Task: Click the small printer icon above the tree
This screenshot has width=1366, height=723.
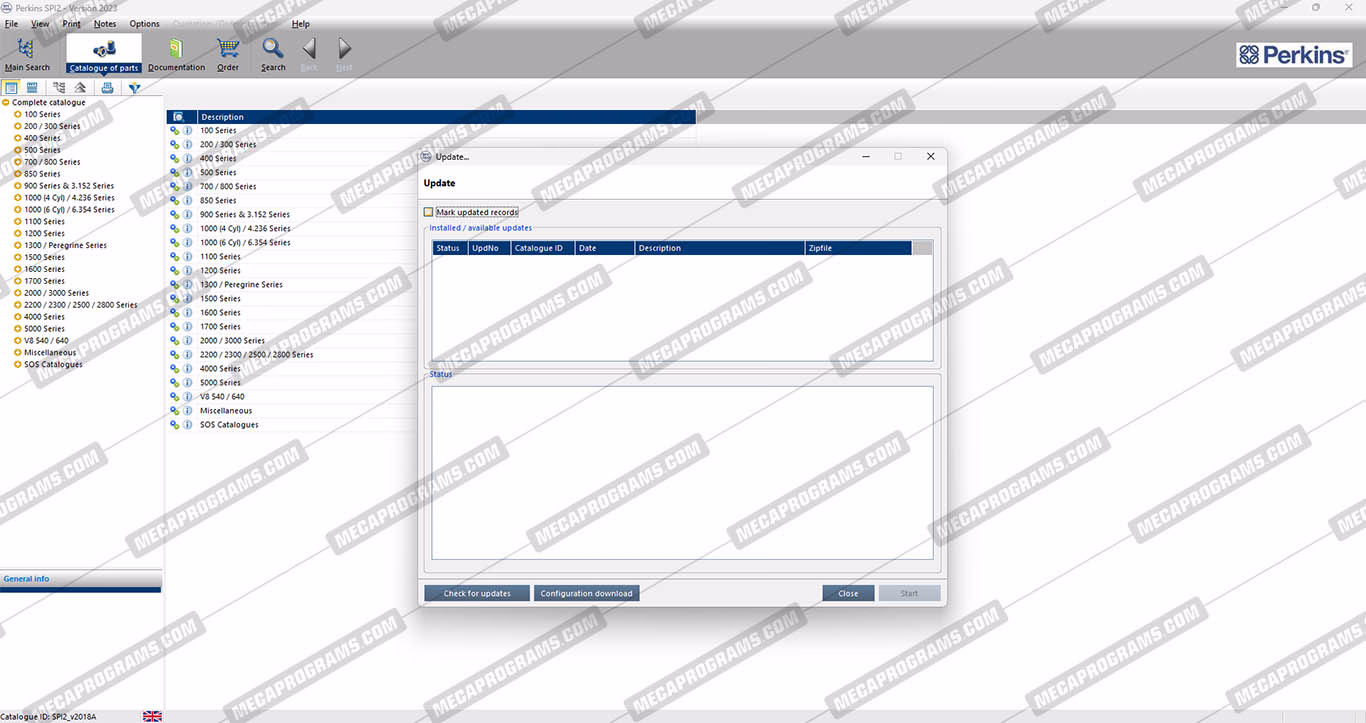Action: click(x=107, y=88)
